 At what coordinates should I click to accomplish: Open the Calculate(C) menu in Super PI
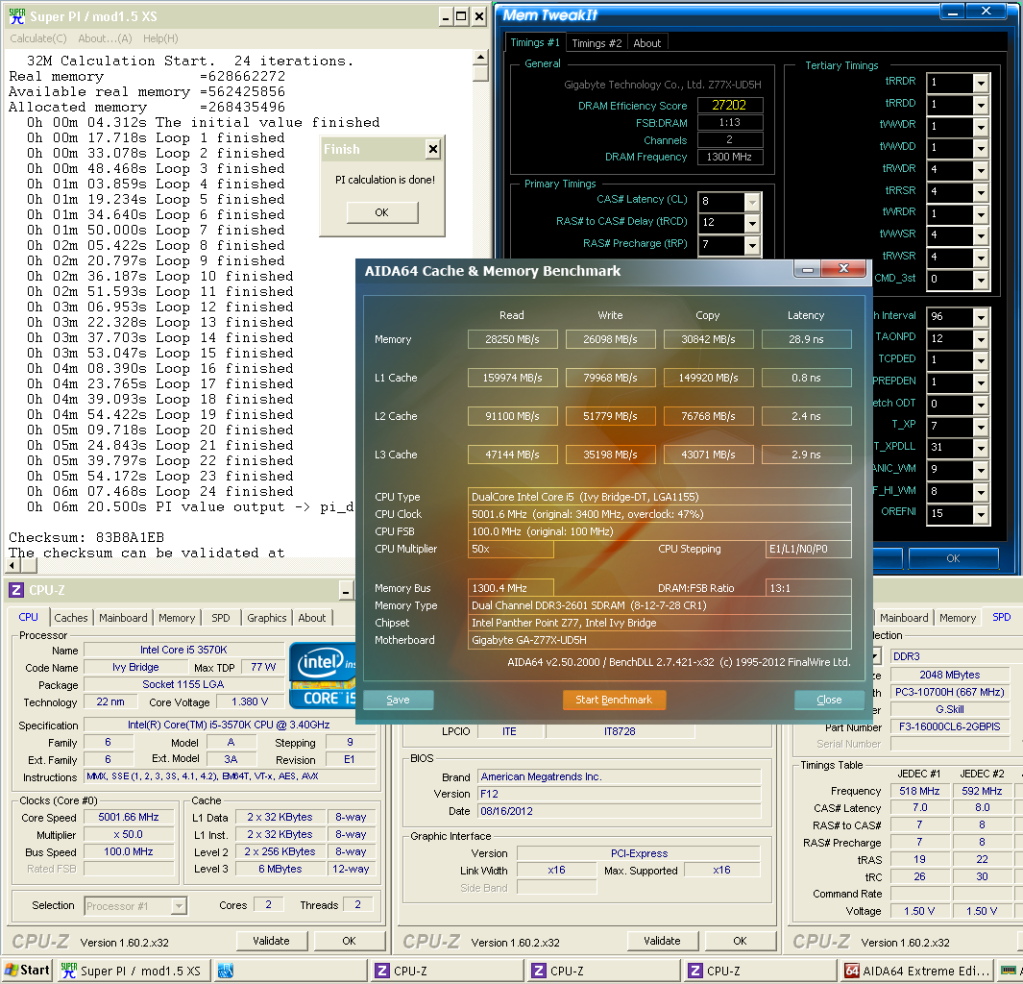coord(38,39)
